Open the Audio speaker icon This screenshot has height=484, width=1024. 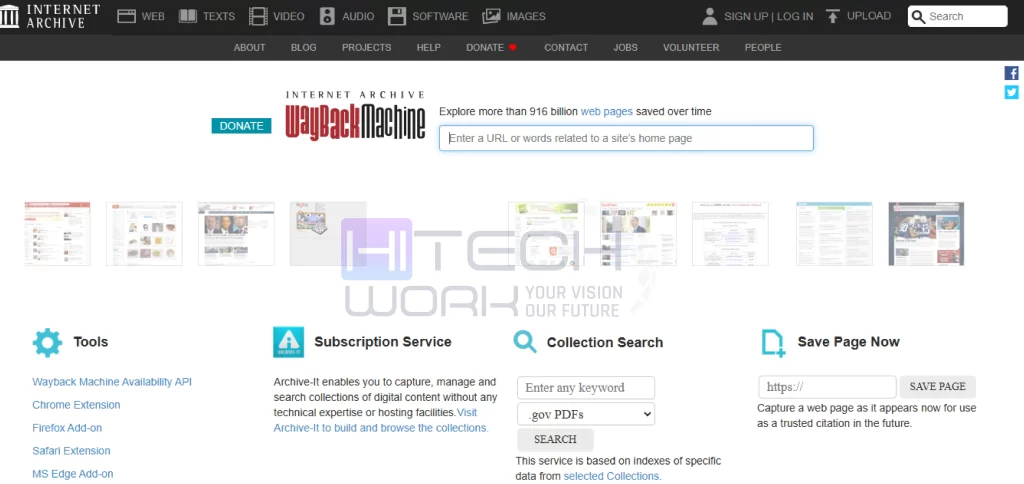click(x=327, y=16)
